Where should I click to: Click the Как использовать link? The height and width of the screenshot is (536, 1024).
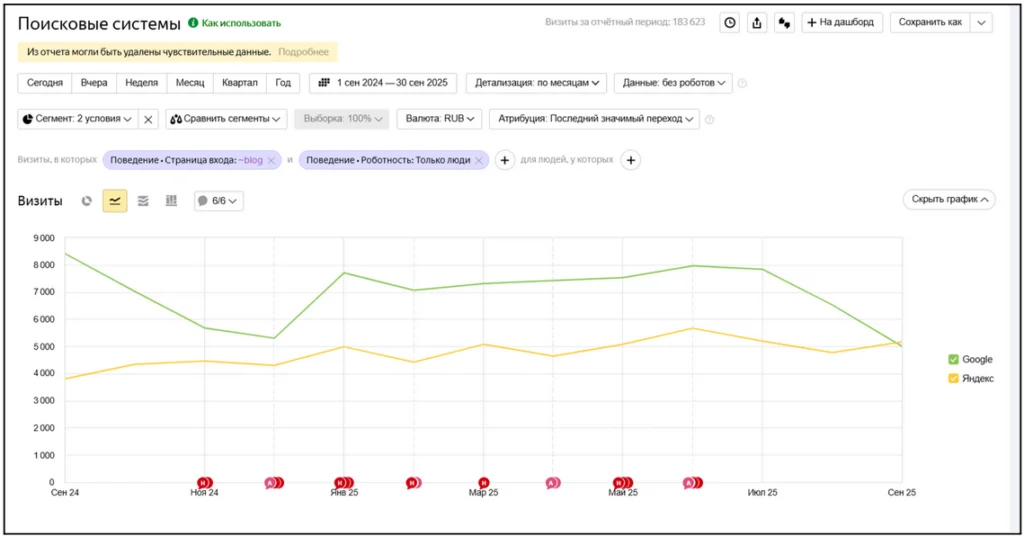[x=241, y=23]
